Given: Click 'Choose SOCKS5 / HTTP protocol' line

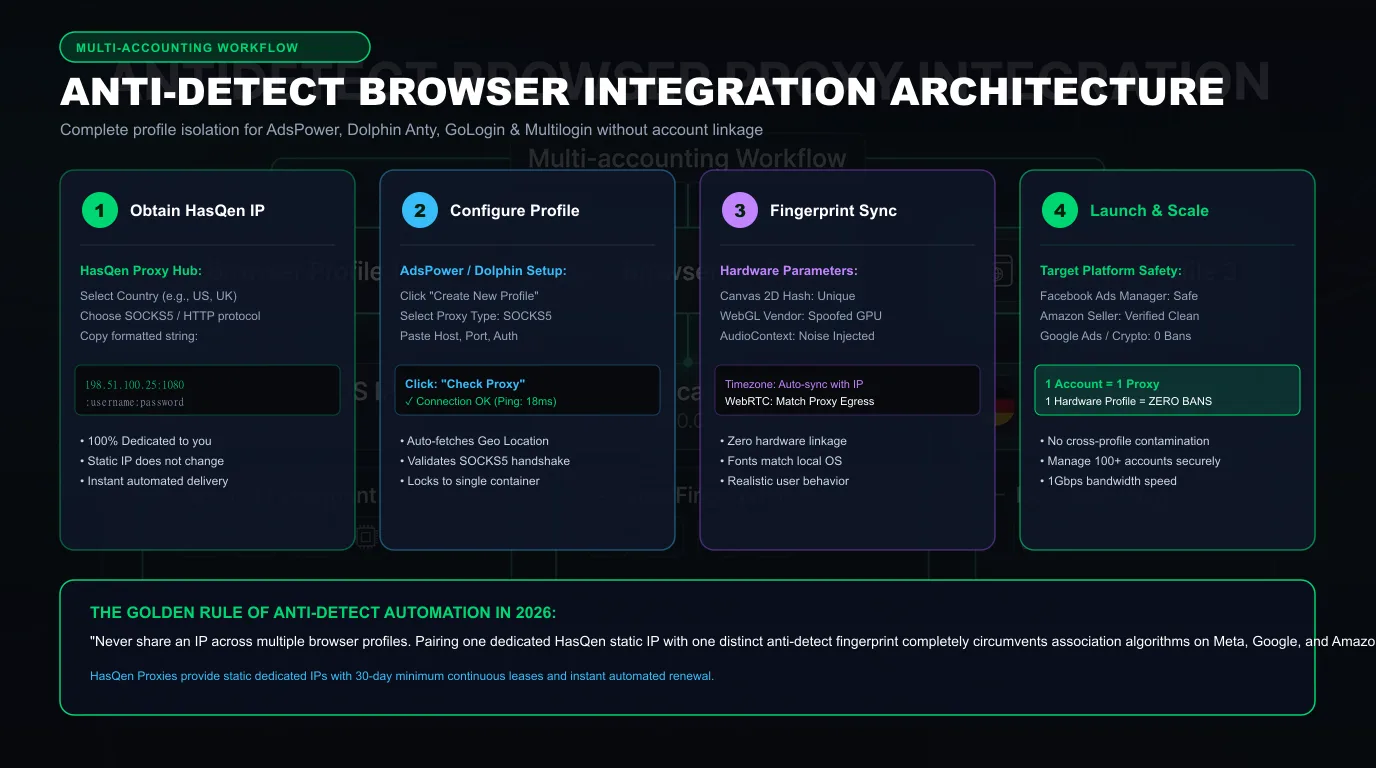Looking at the screenshot, I should (170, 316).
